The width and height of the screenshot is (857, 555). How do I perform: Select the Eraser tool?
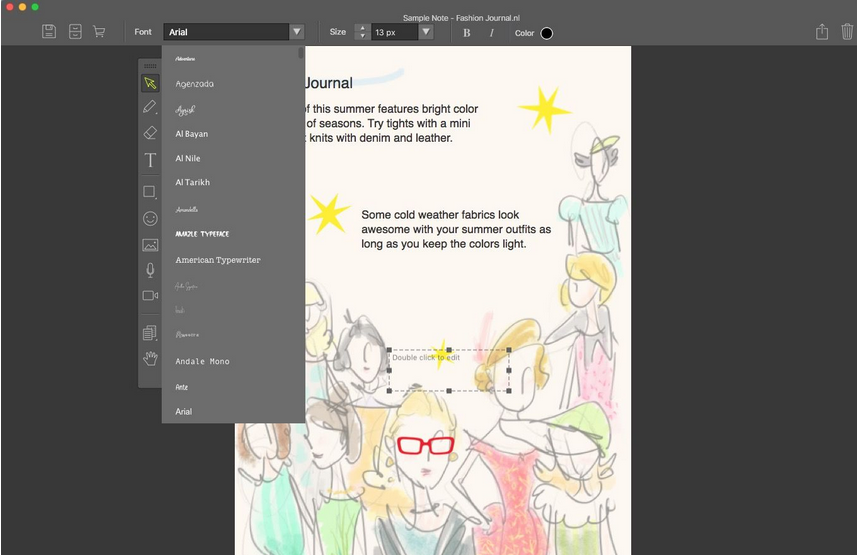click(150, 132)
